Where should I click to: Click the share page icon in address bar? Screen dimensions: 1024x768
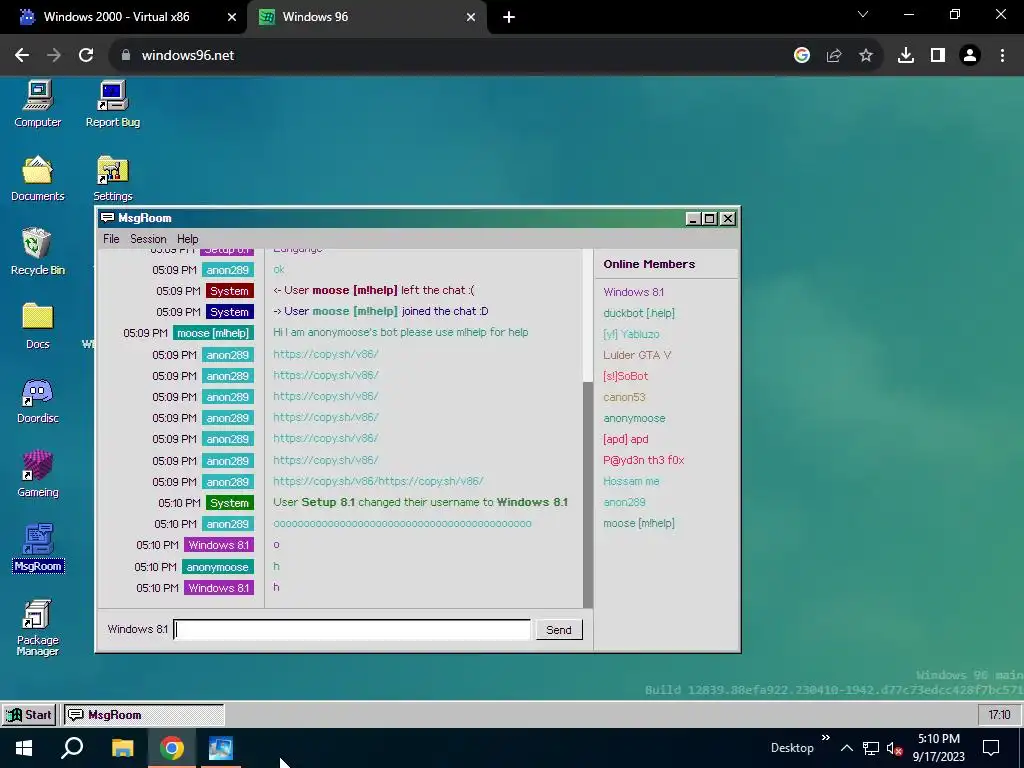coord(834,56)
